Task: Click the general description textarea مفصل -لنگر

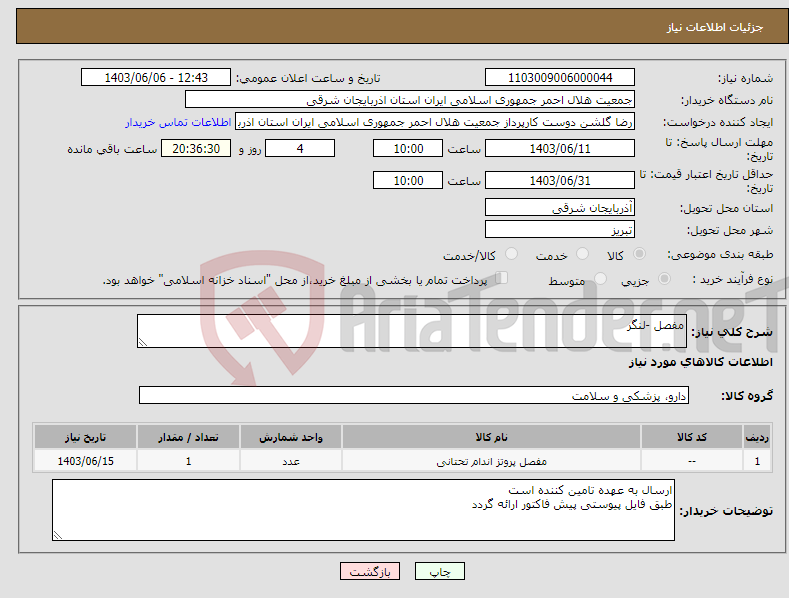Action: tap(412, 331)
